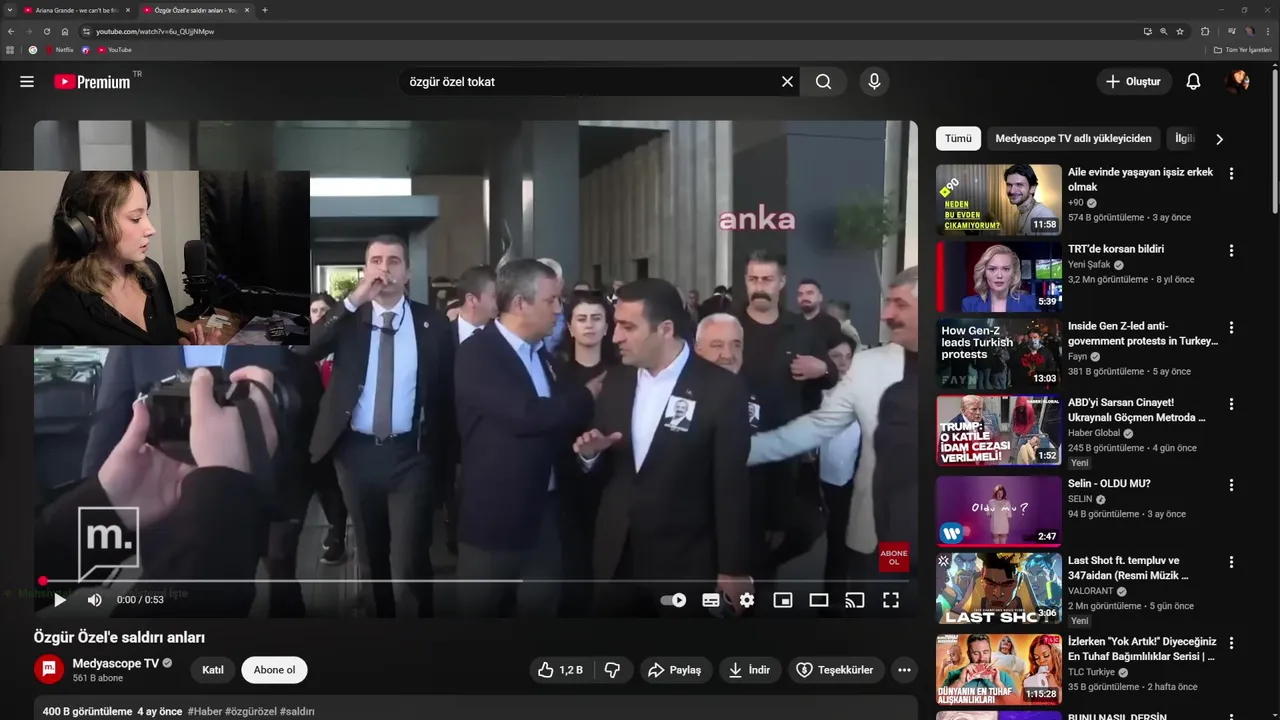Open YouTube notifications bell
The width and height of the screenshot is (1280, 720).
tap(1193, 82)
